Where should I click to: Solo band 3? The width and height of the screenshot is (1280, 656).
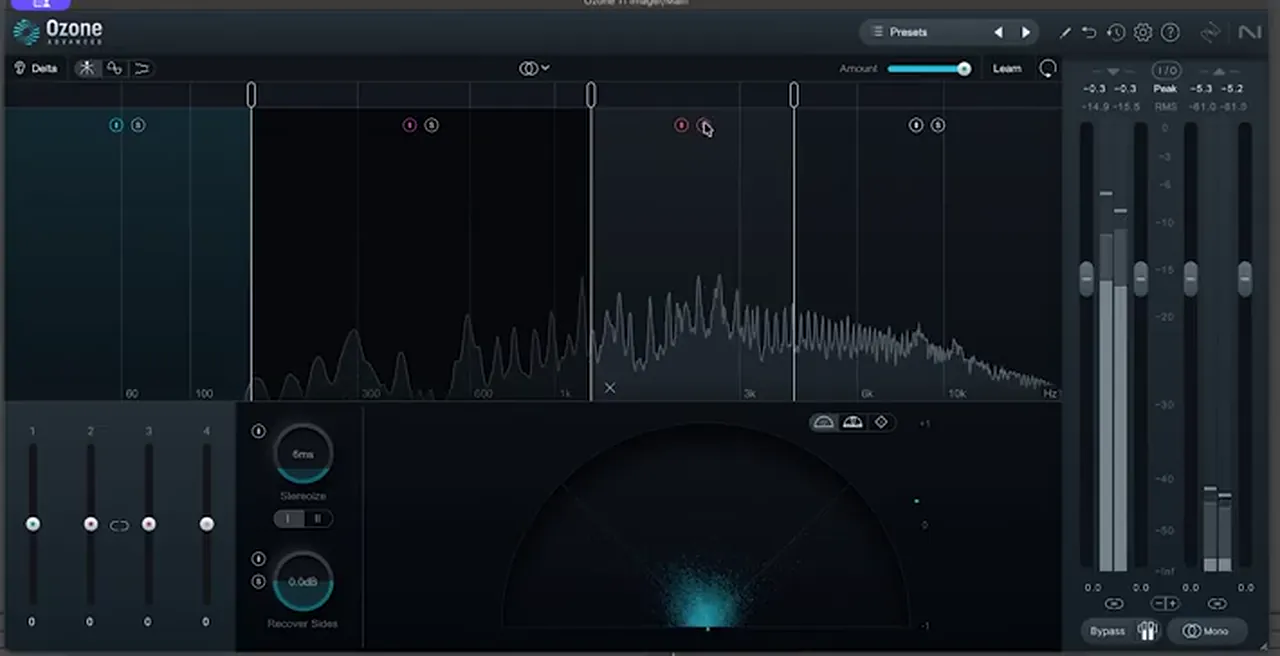(x=703, y=125)
